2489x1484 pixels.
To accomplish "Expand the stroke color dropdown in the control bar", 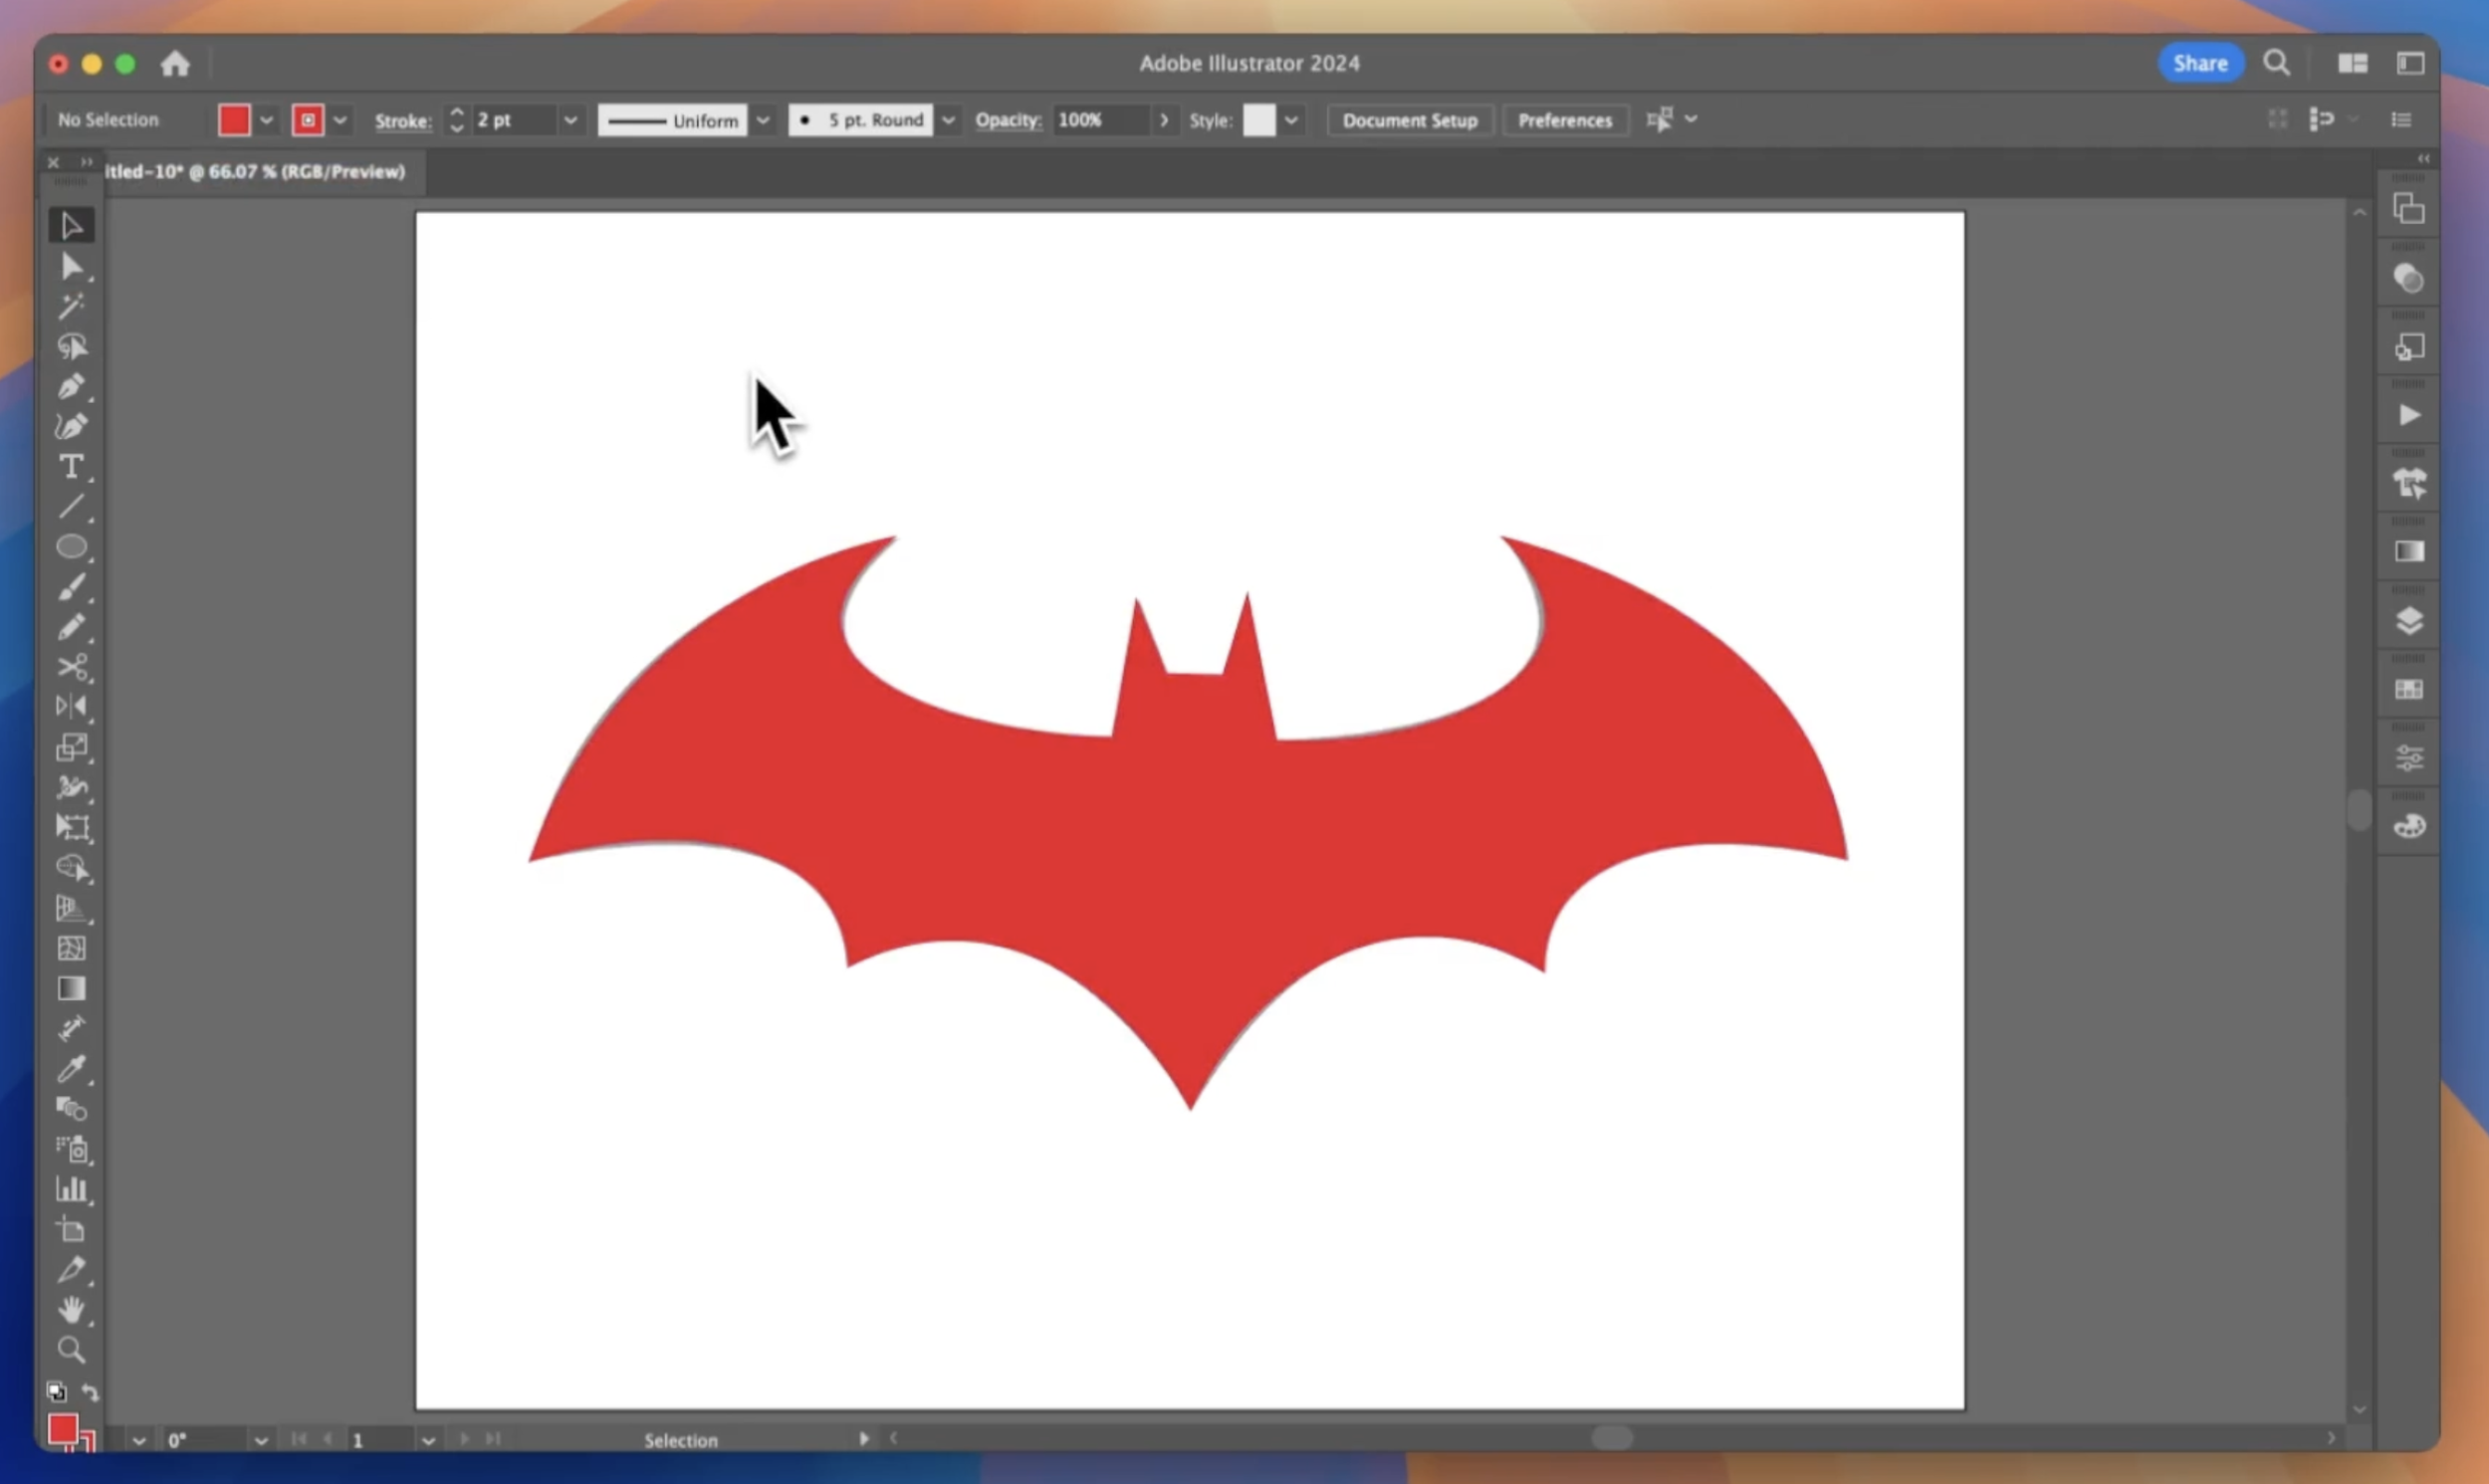I will pyautogui.click(x=340, y=120).
